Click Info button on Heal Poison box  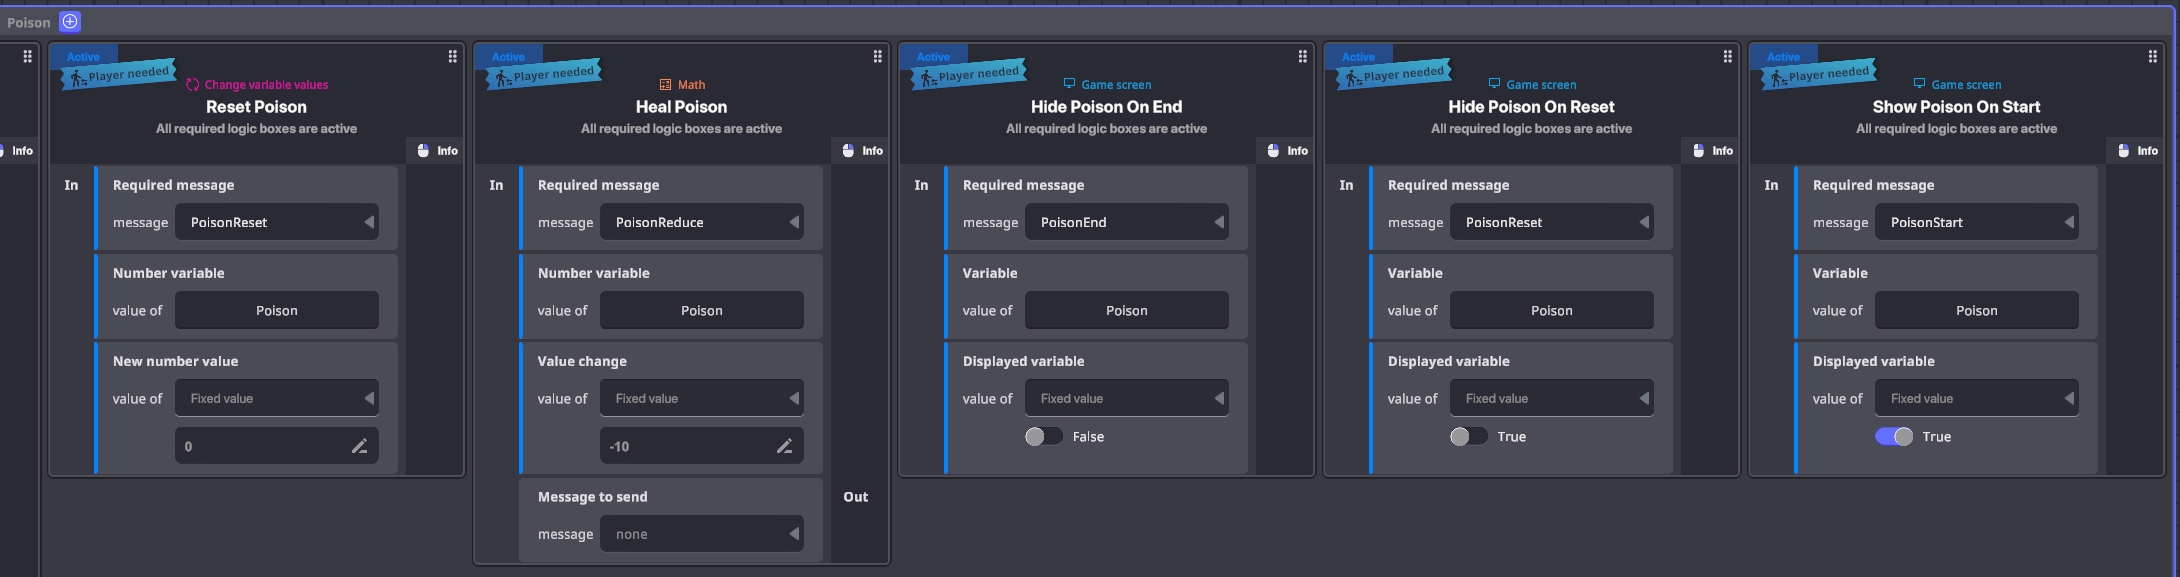click(x=861, y=151)
